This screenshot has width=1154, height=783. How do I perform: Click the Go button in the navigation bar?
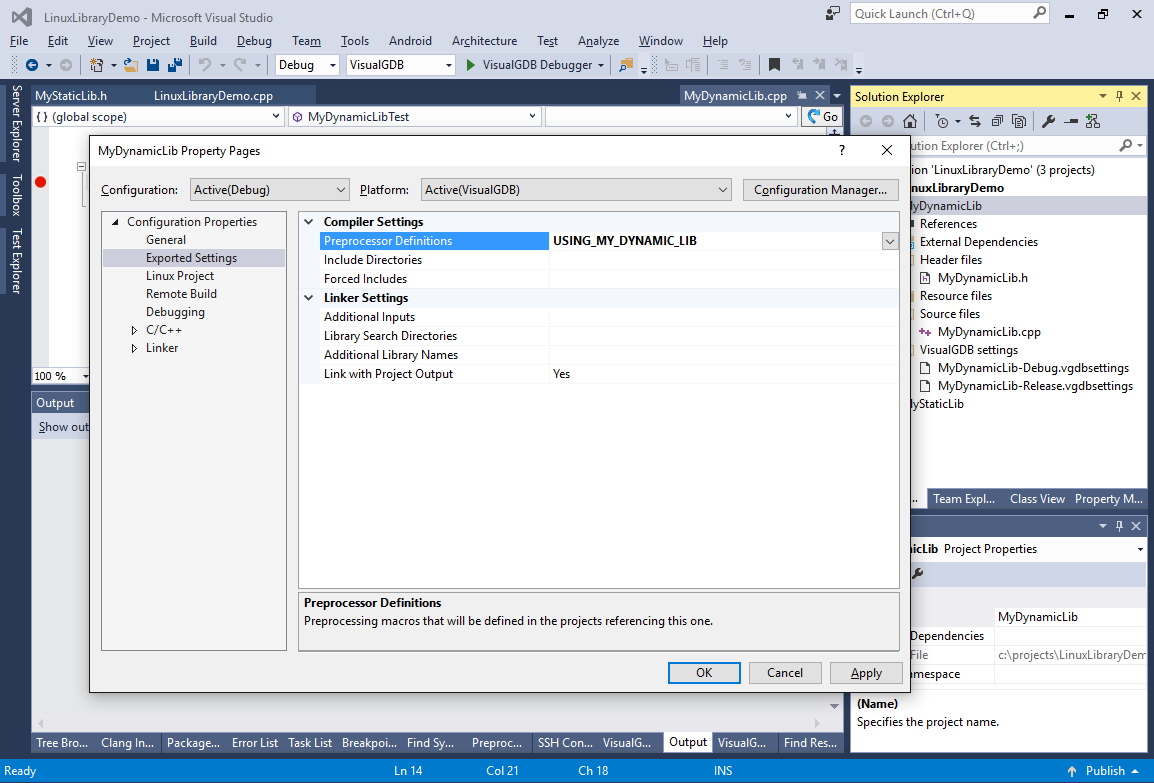823,116
